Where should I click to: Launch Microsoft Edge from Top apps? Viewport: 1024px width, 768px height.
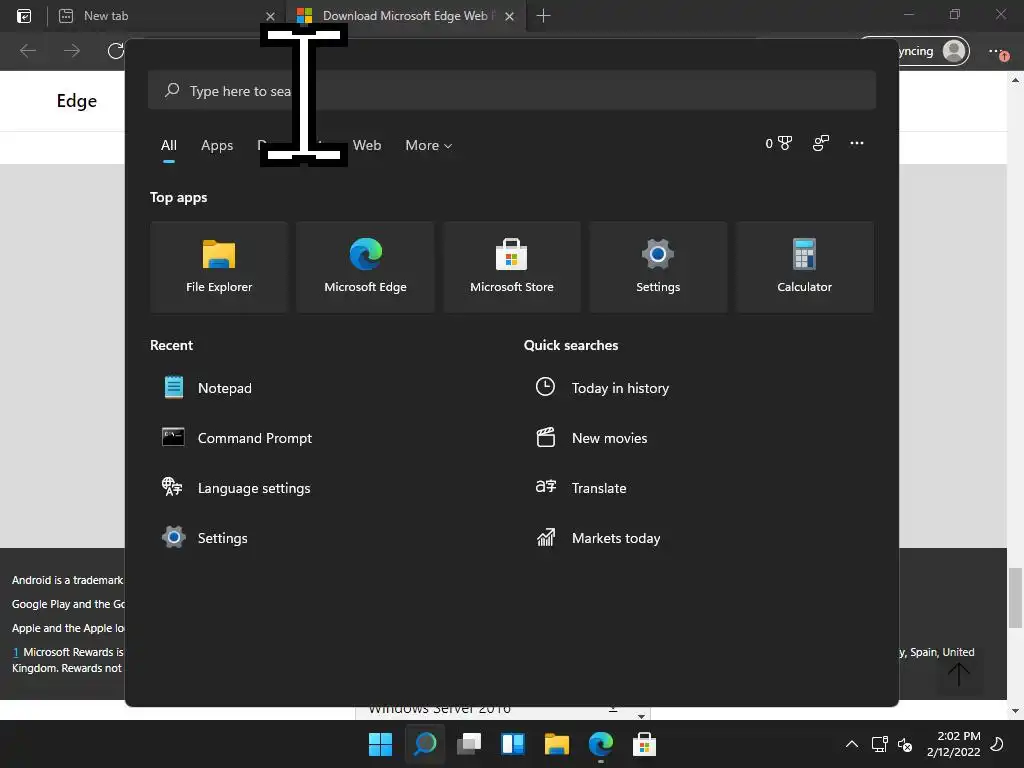[x=365, y=266]
